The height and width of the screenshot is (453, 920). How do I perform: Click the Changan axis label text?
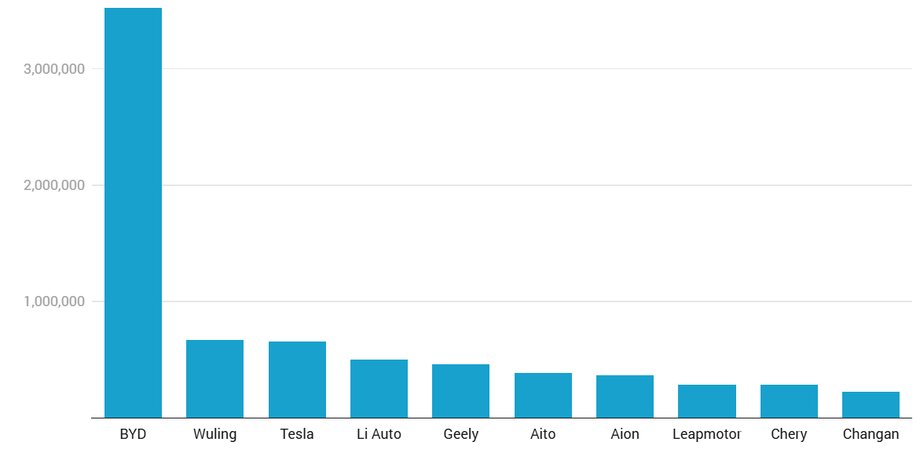point(871,434)
